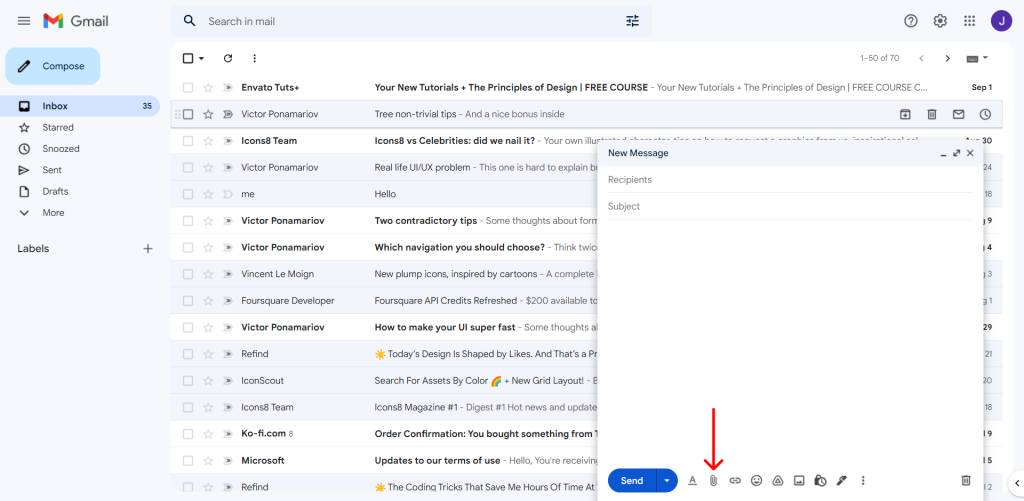Check the Tree non-trivial tips email
1024x501 pixels.
point(188,114)
